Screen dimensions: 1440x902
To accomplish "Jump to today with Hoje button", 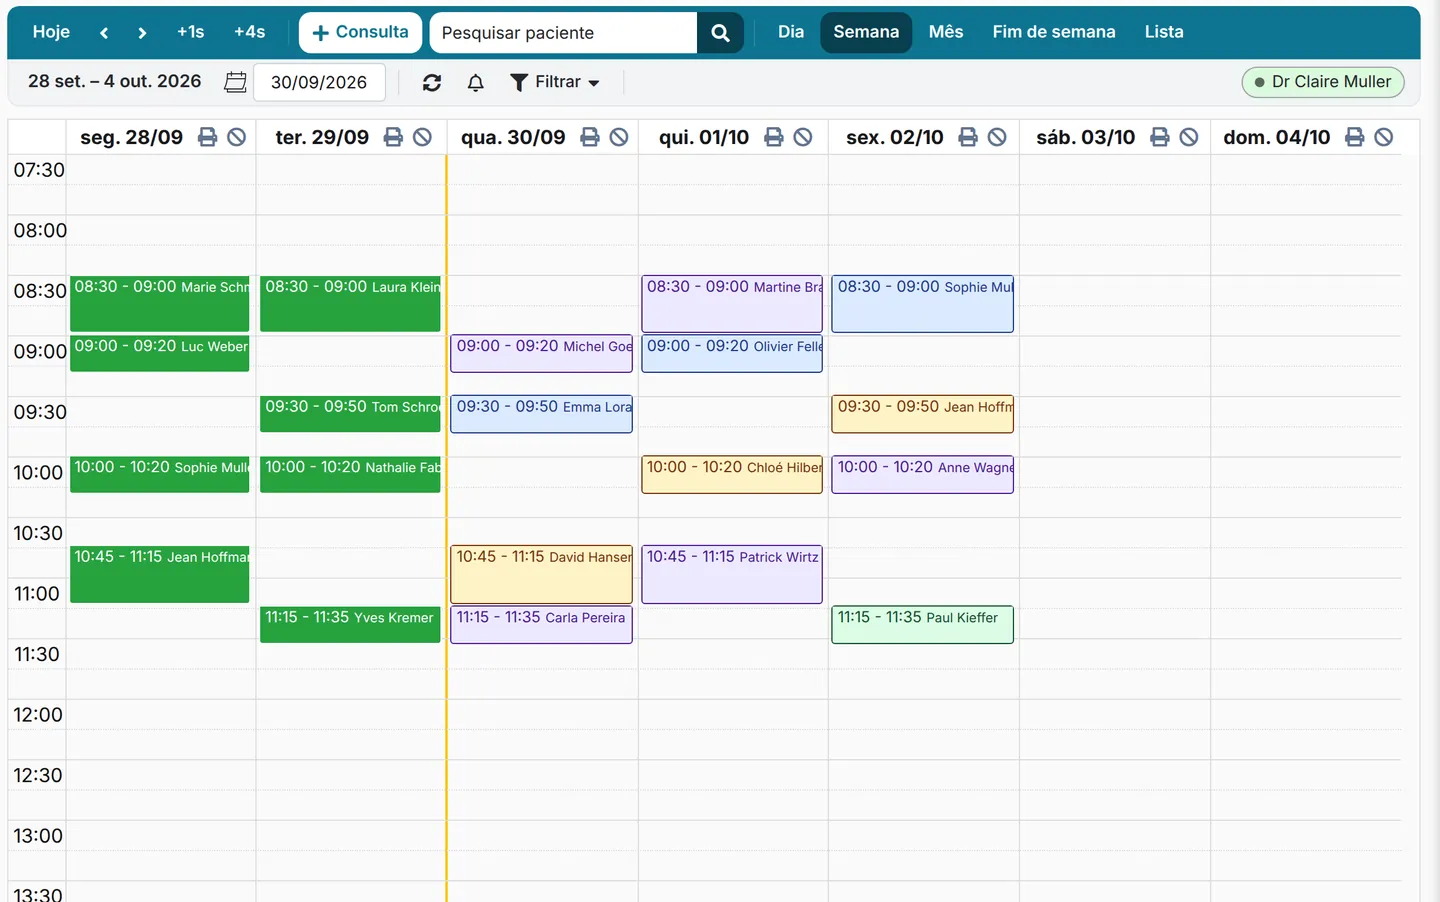I will click(51, 32).
